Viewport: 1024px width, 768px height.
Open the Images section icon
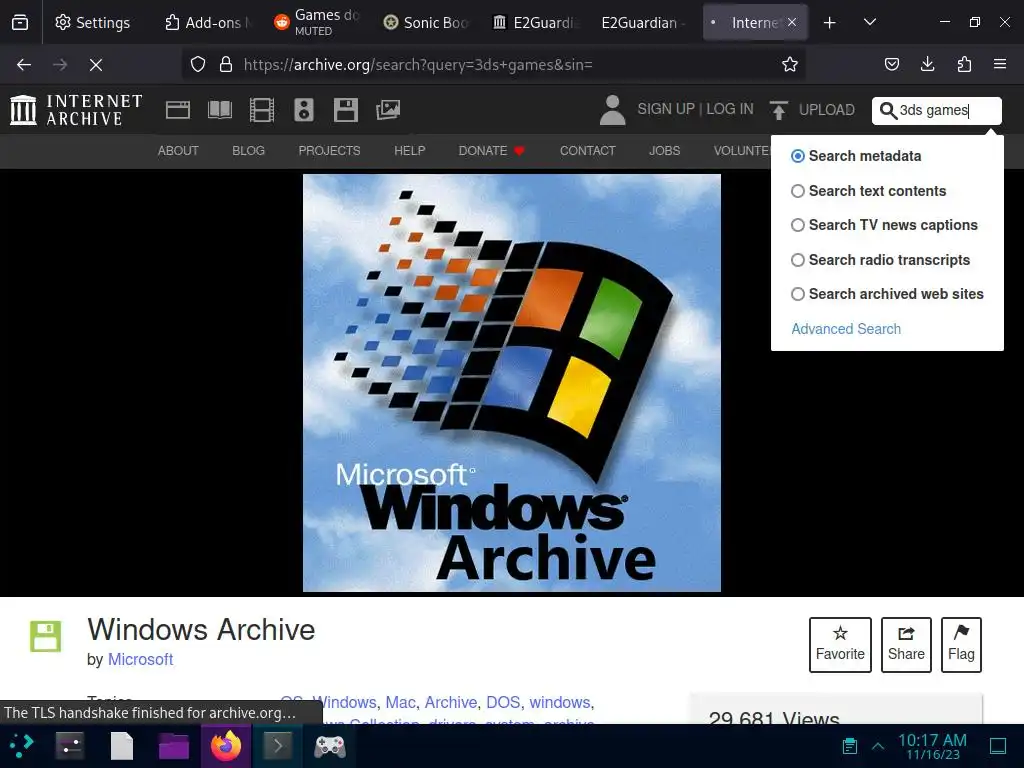pos(388,110)
